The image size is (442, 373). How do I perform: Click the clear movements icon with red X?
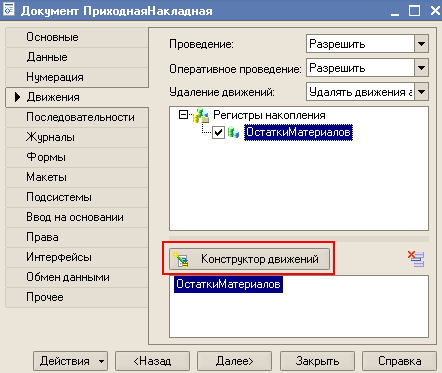point(416,259)
